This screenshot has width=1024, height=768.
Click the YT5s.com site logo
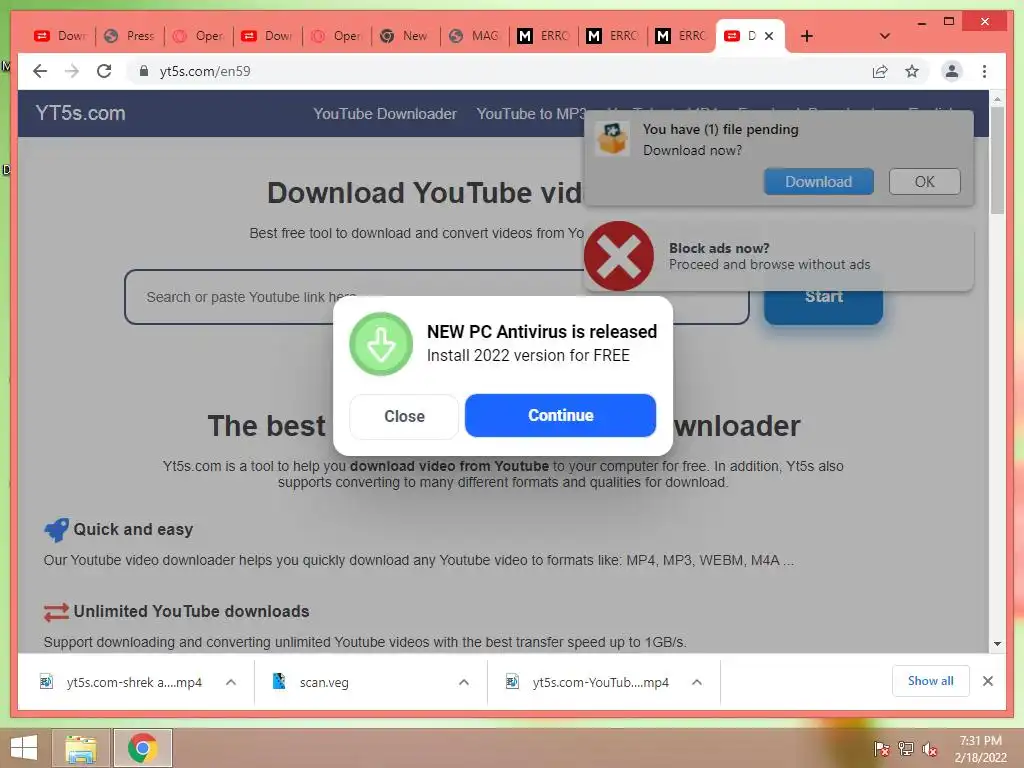(x=80, y=113)
